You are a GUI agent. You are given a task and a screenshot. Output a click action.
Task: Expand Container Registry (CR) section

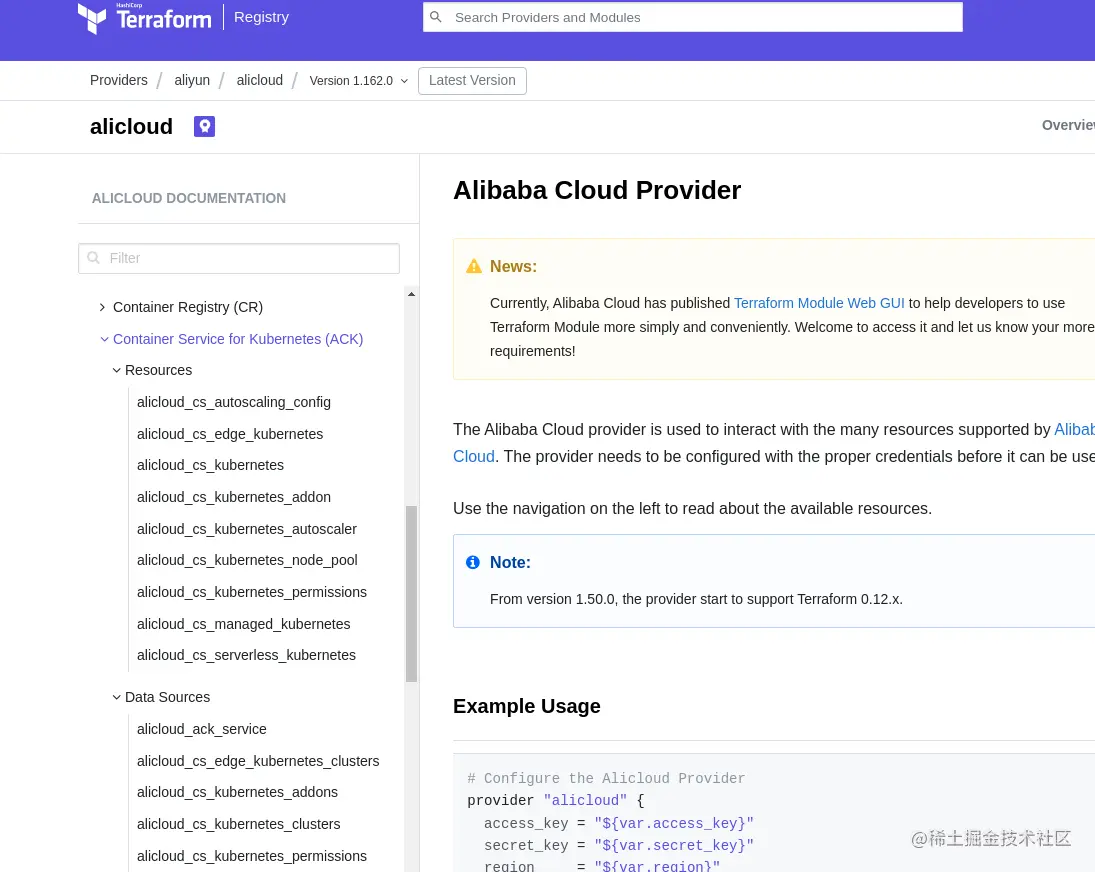click(102, 307)
